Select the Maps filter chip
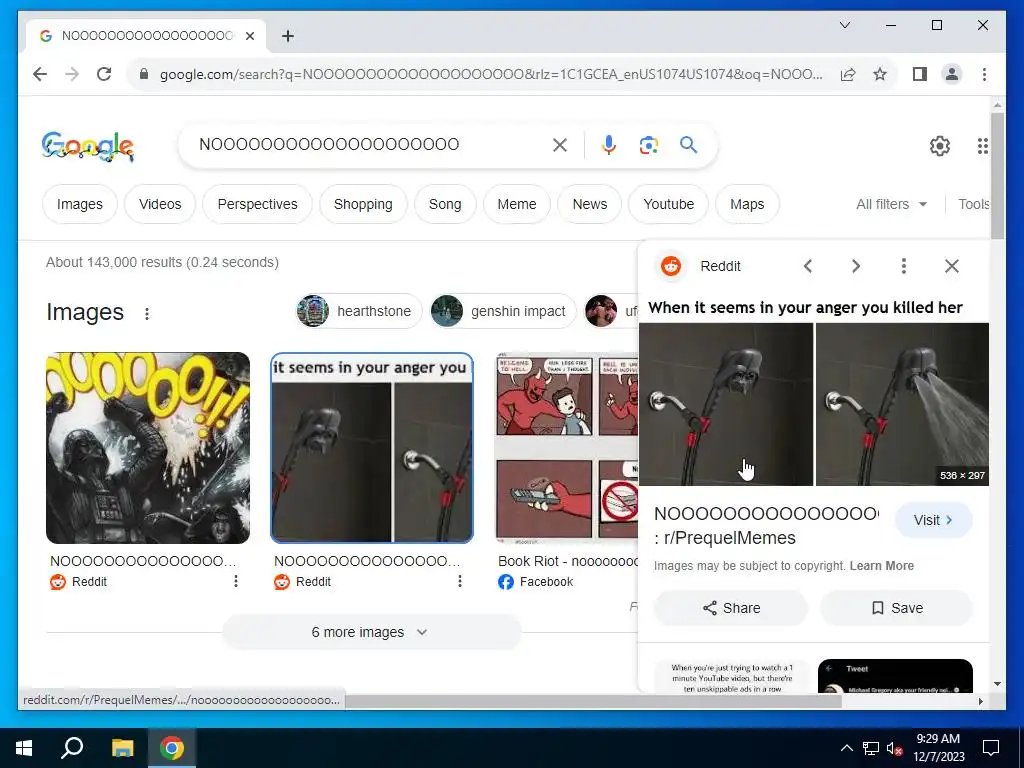1024x768 pixels. click(x=747, y=204)
